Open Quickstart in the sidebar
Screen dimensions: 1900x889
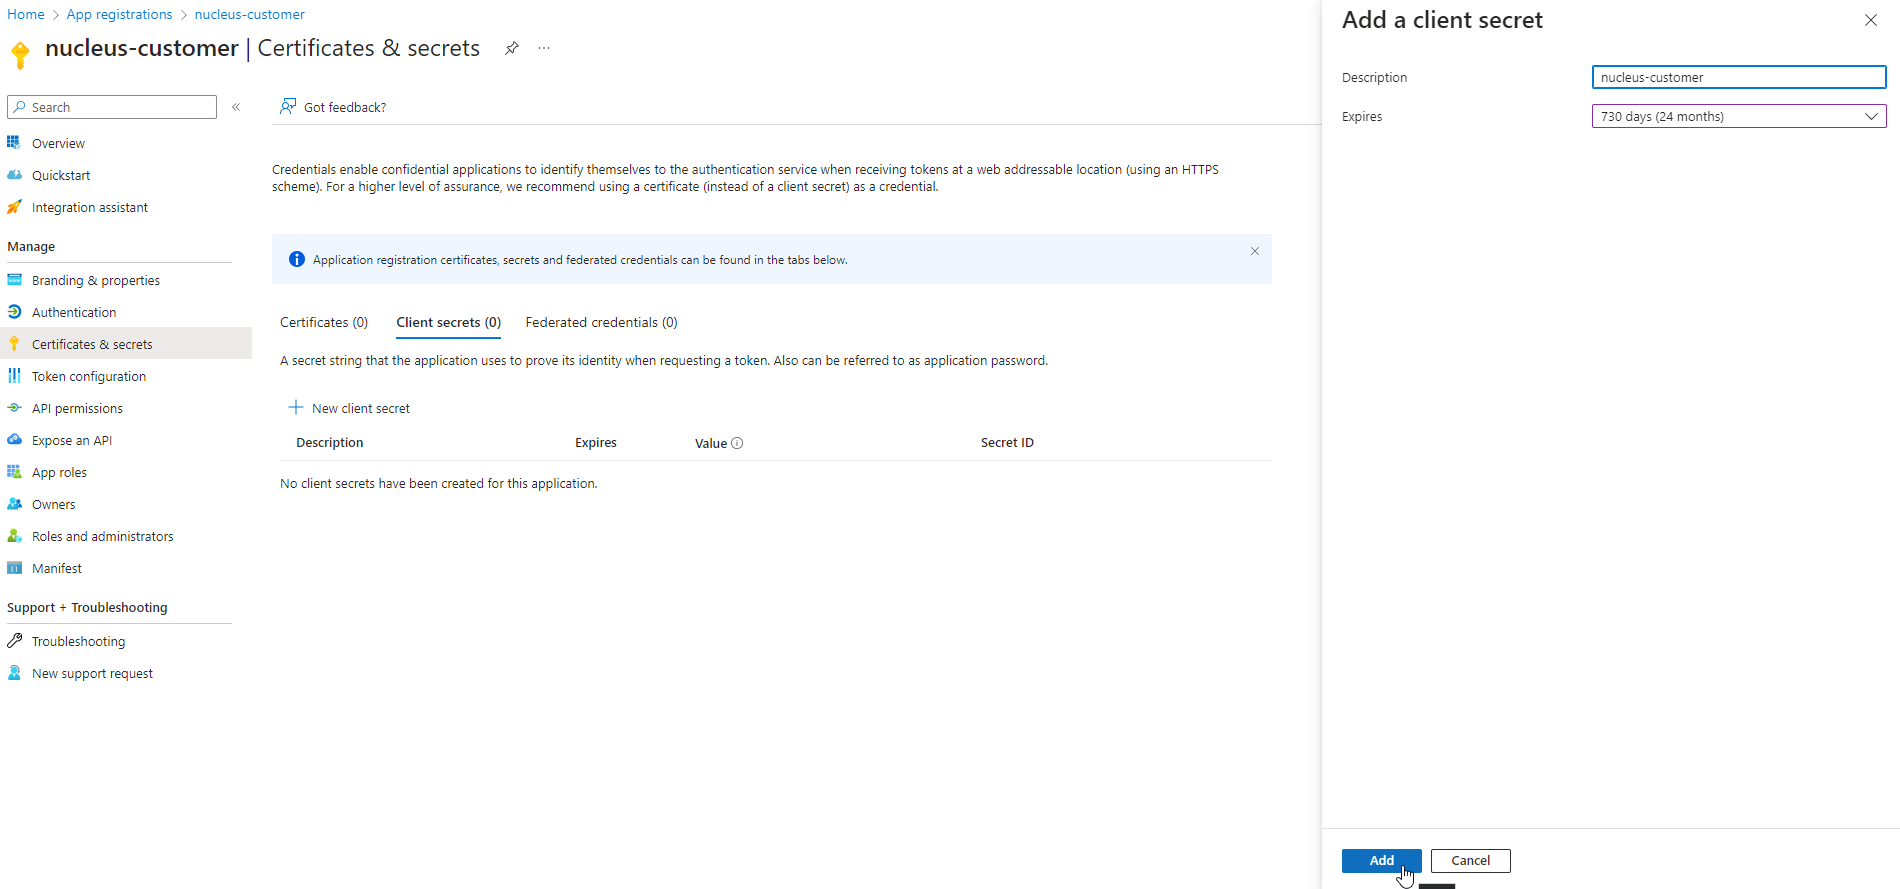click(x=61, y=175)
